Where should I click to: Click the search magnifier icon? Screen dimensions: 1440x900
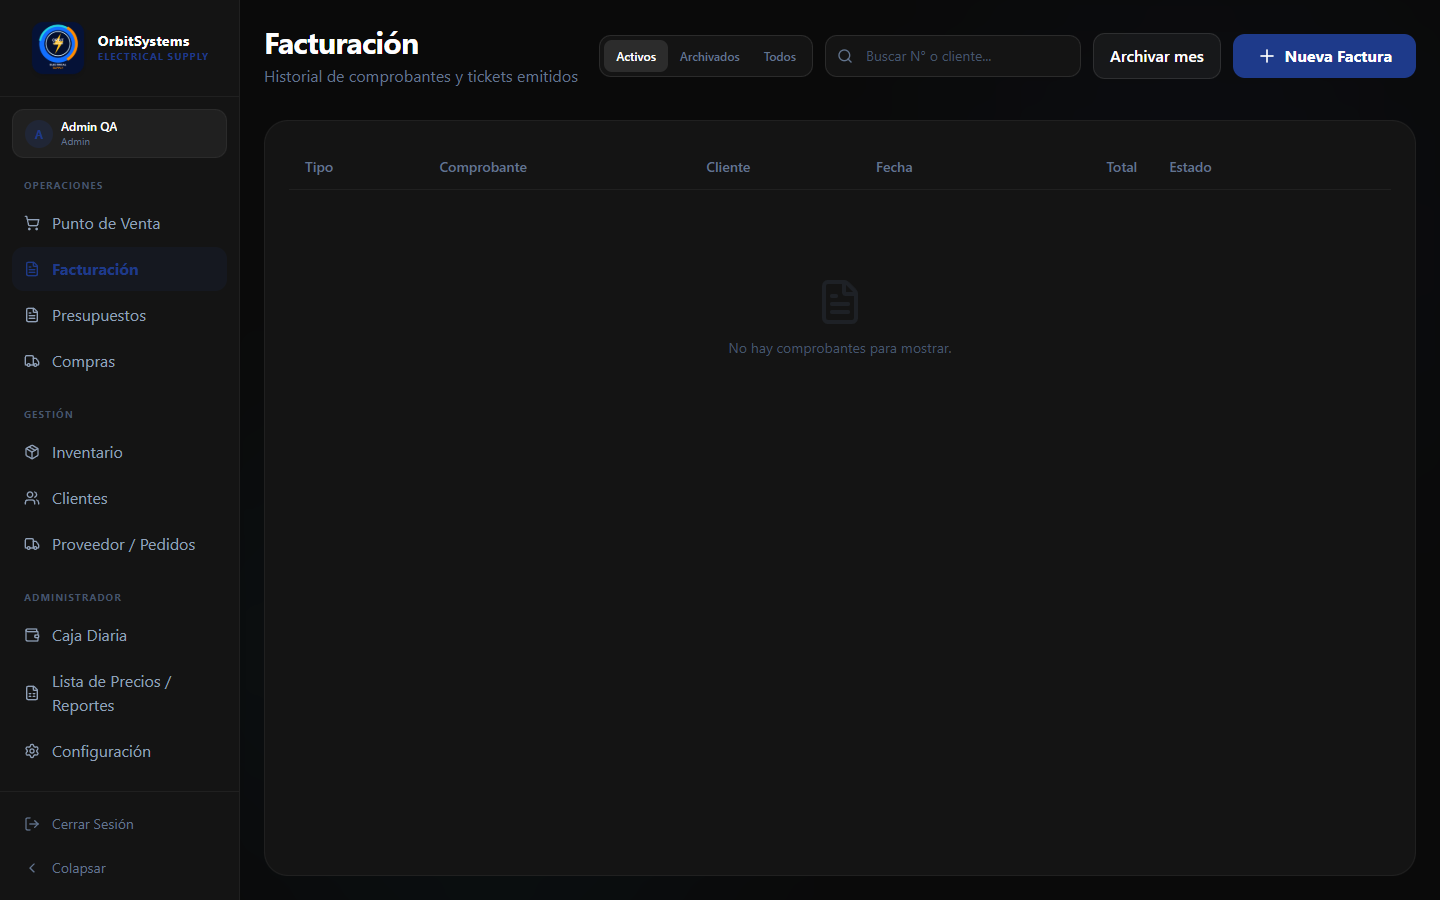[x=845, y=57]
